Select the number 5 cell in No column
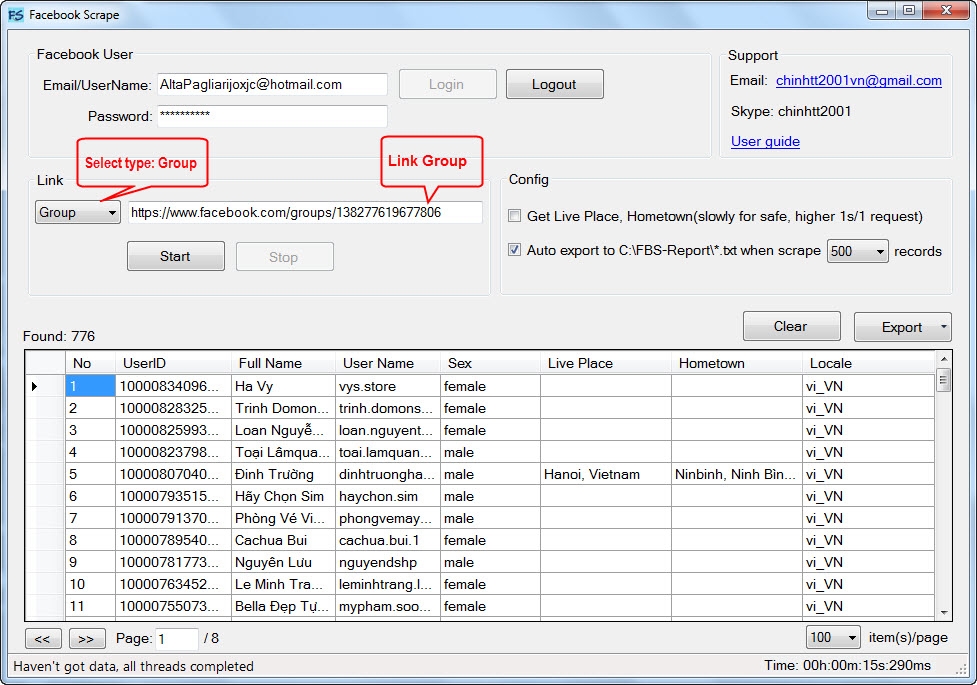The image size is (977, 685). [x=90, y=474]
